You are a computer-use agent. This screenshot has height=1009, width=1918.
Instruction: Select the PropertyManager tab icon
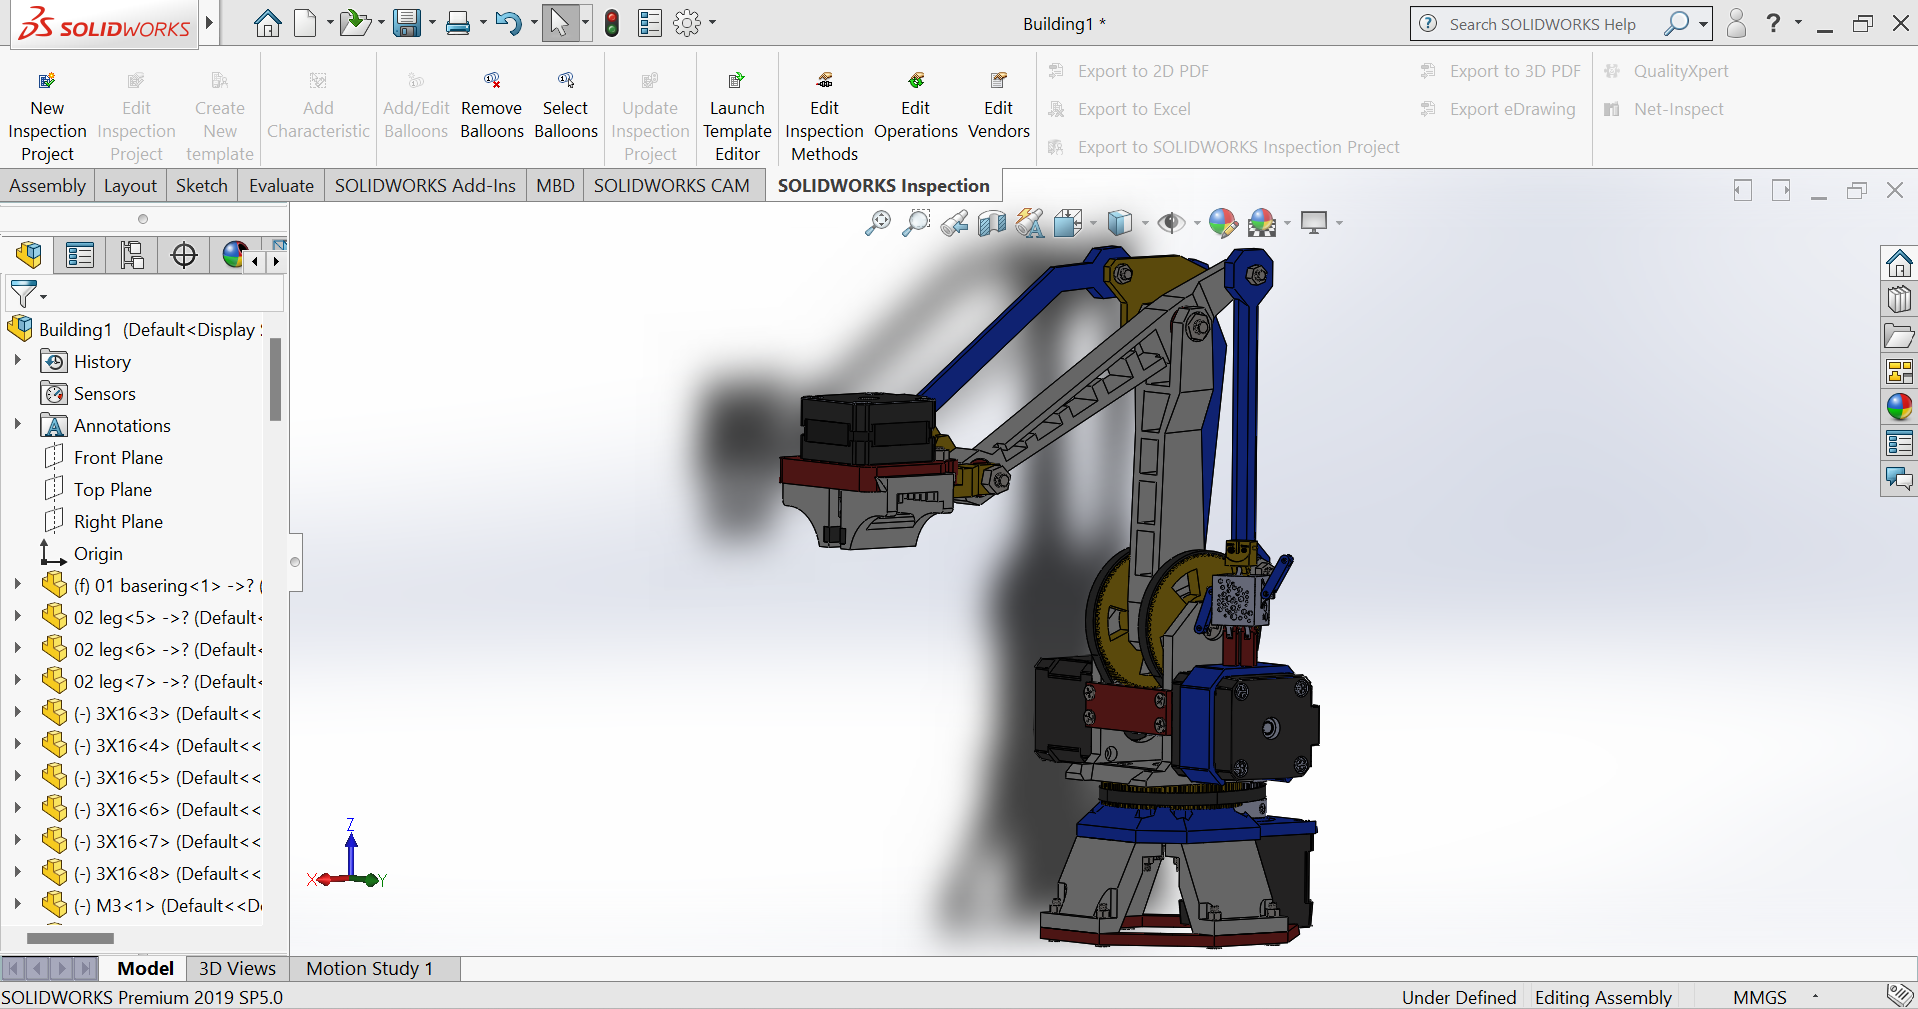coord(80,255)
